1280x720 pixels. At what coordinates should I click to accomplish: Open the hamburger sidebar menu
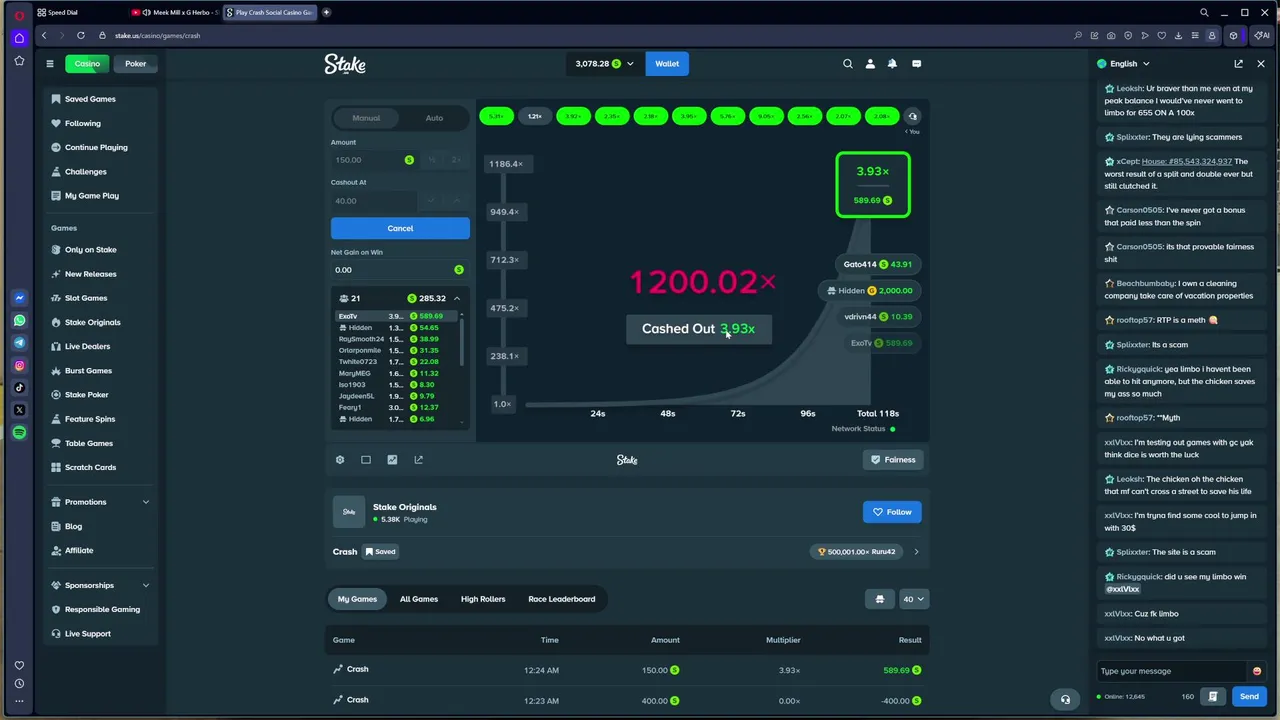(49, 63)
